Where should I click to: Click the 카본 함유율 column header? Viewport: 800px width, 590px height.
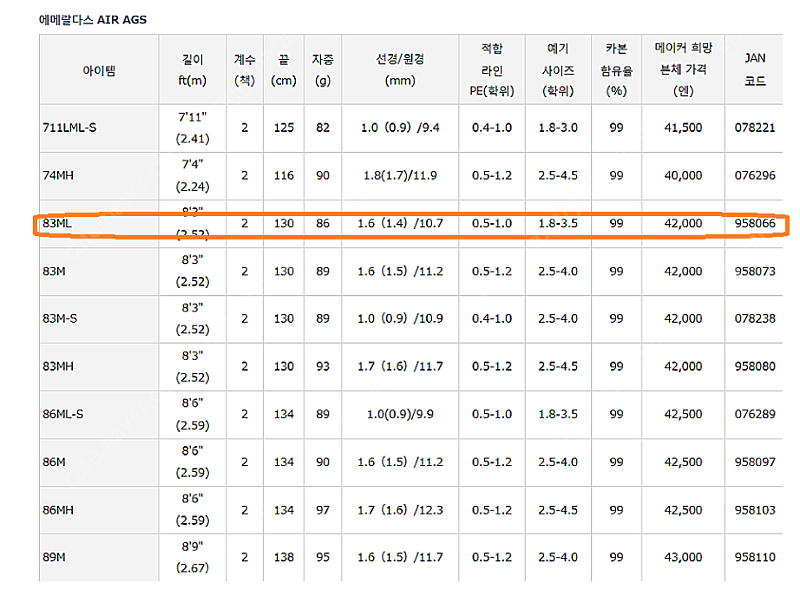pyautogui.click(x=616, y=69)
